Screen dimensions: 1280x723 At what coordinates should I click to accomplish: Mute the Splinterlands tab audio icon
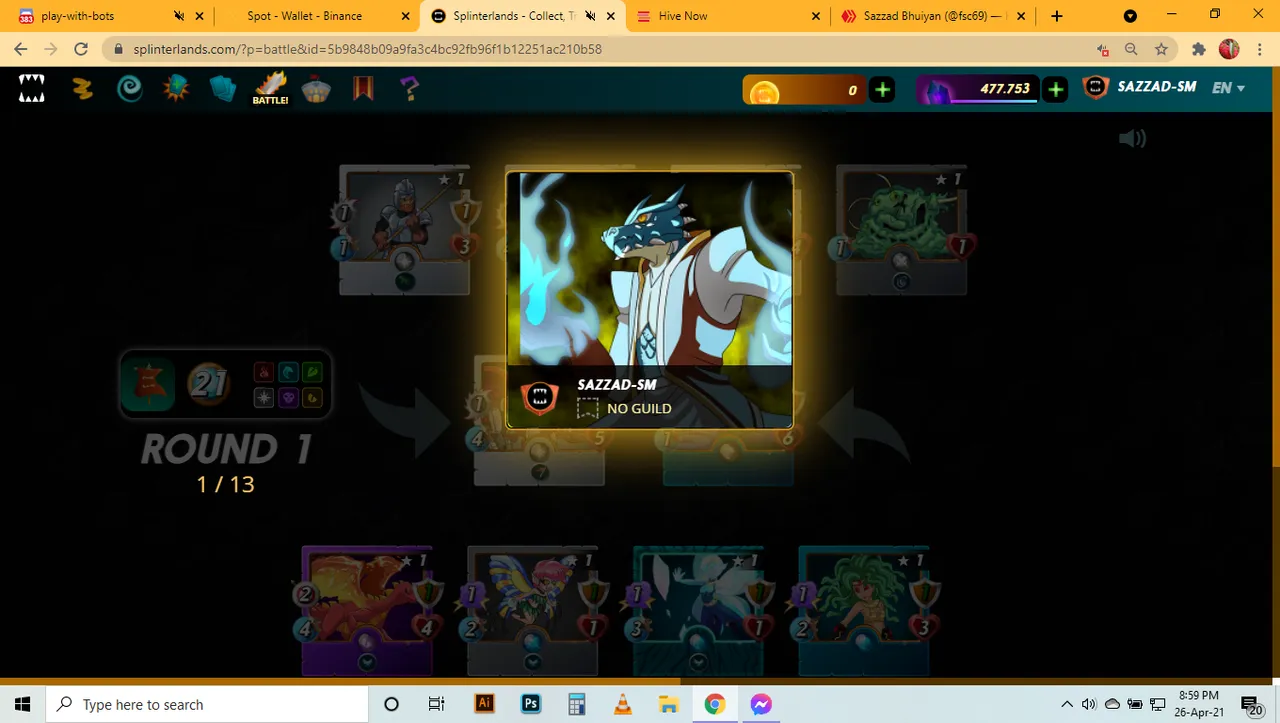click(590, 16)
